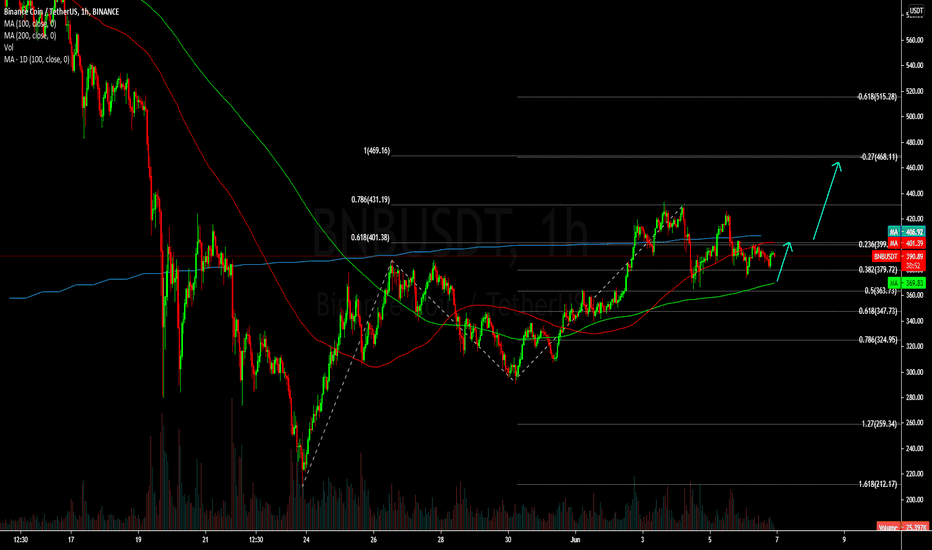The width and height of the screenshot is (932, 550).
Task: Click date 30 on the time axis
Action: point(508,540)
